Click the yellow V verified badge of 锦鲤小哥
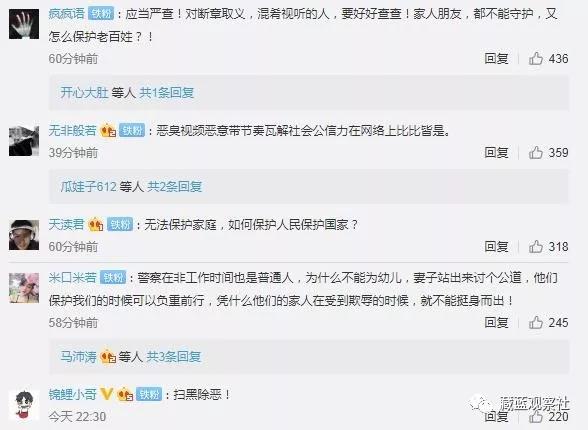Viewport: 588px width, 430px height. [106, 394]
